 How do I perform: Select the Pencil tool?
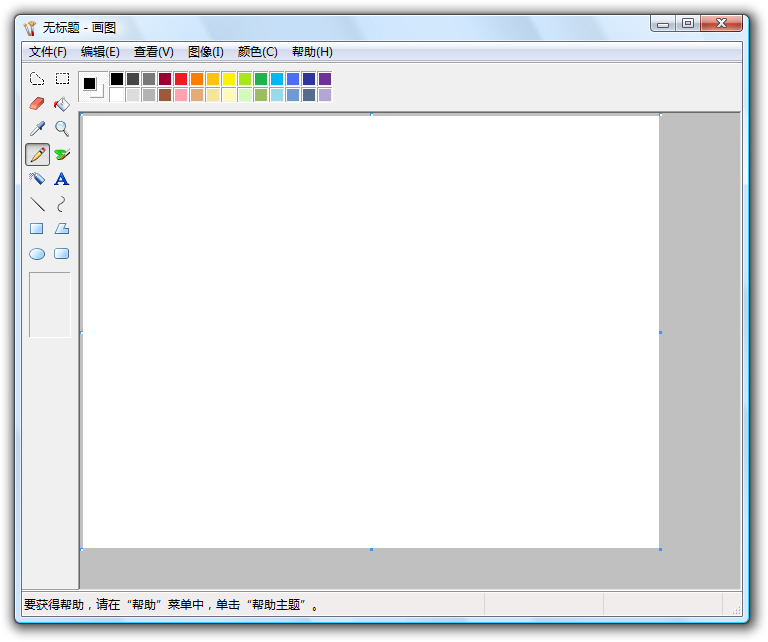point(37,154)
